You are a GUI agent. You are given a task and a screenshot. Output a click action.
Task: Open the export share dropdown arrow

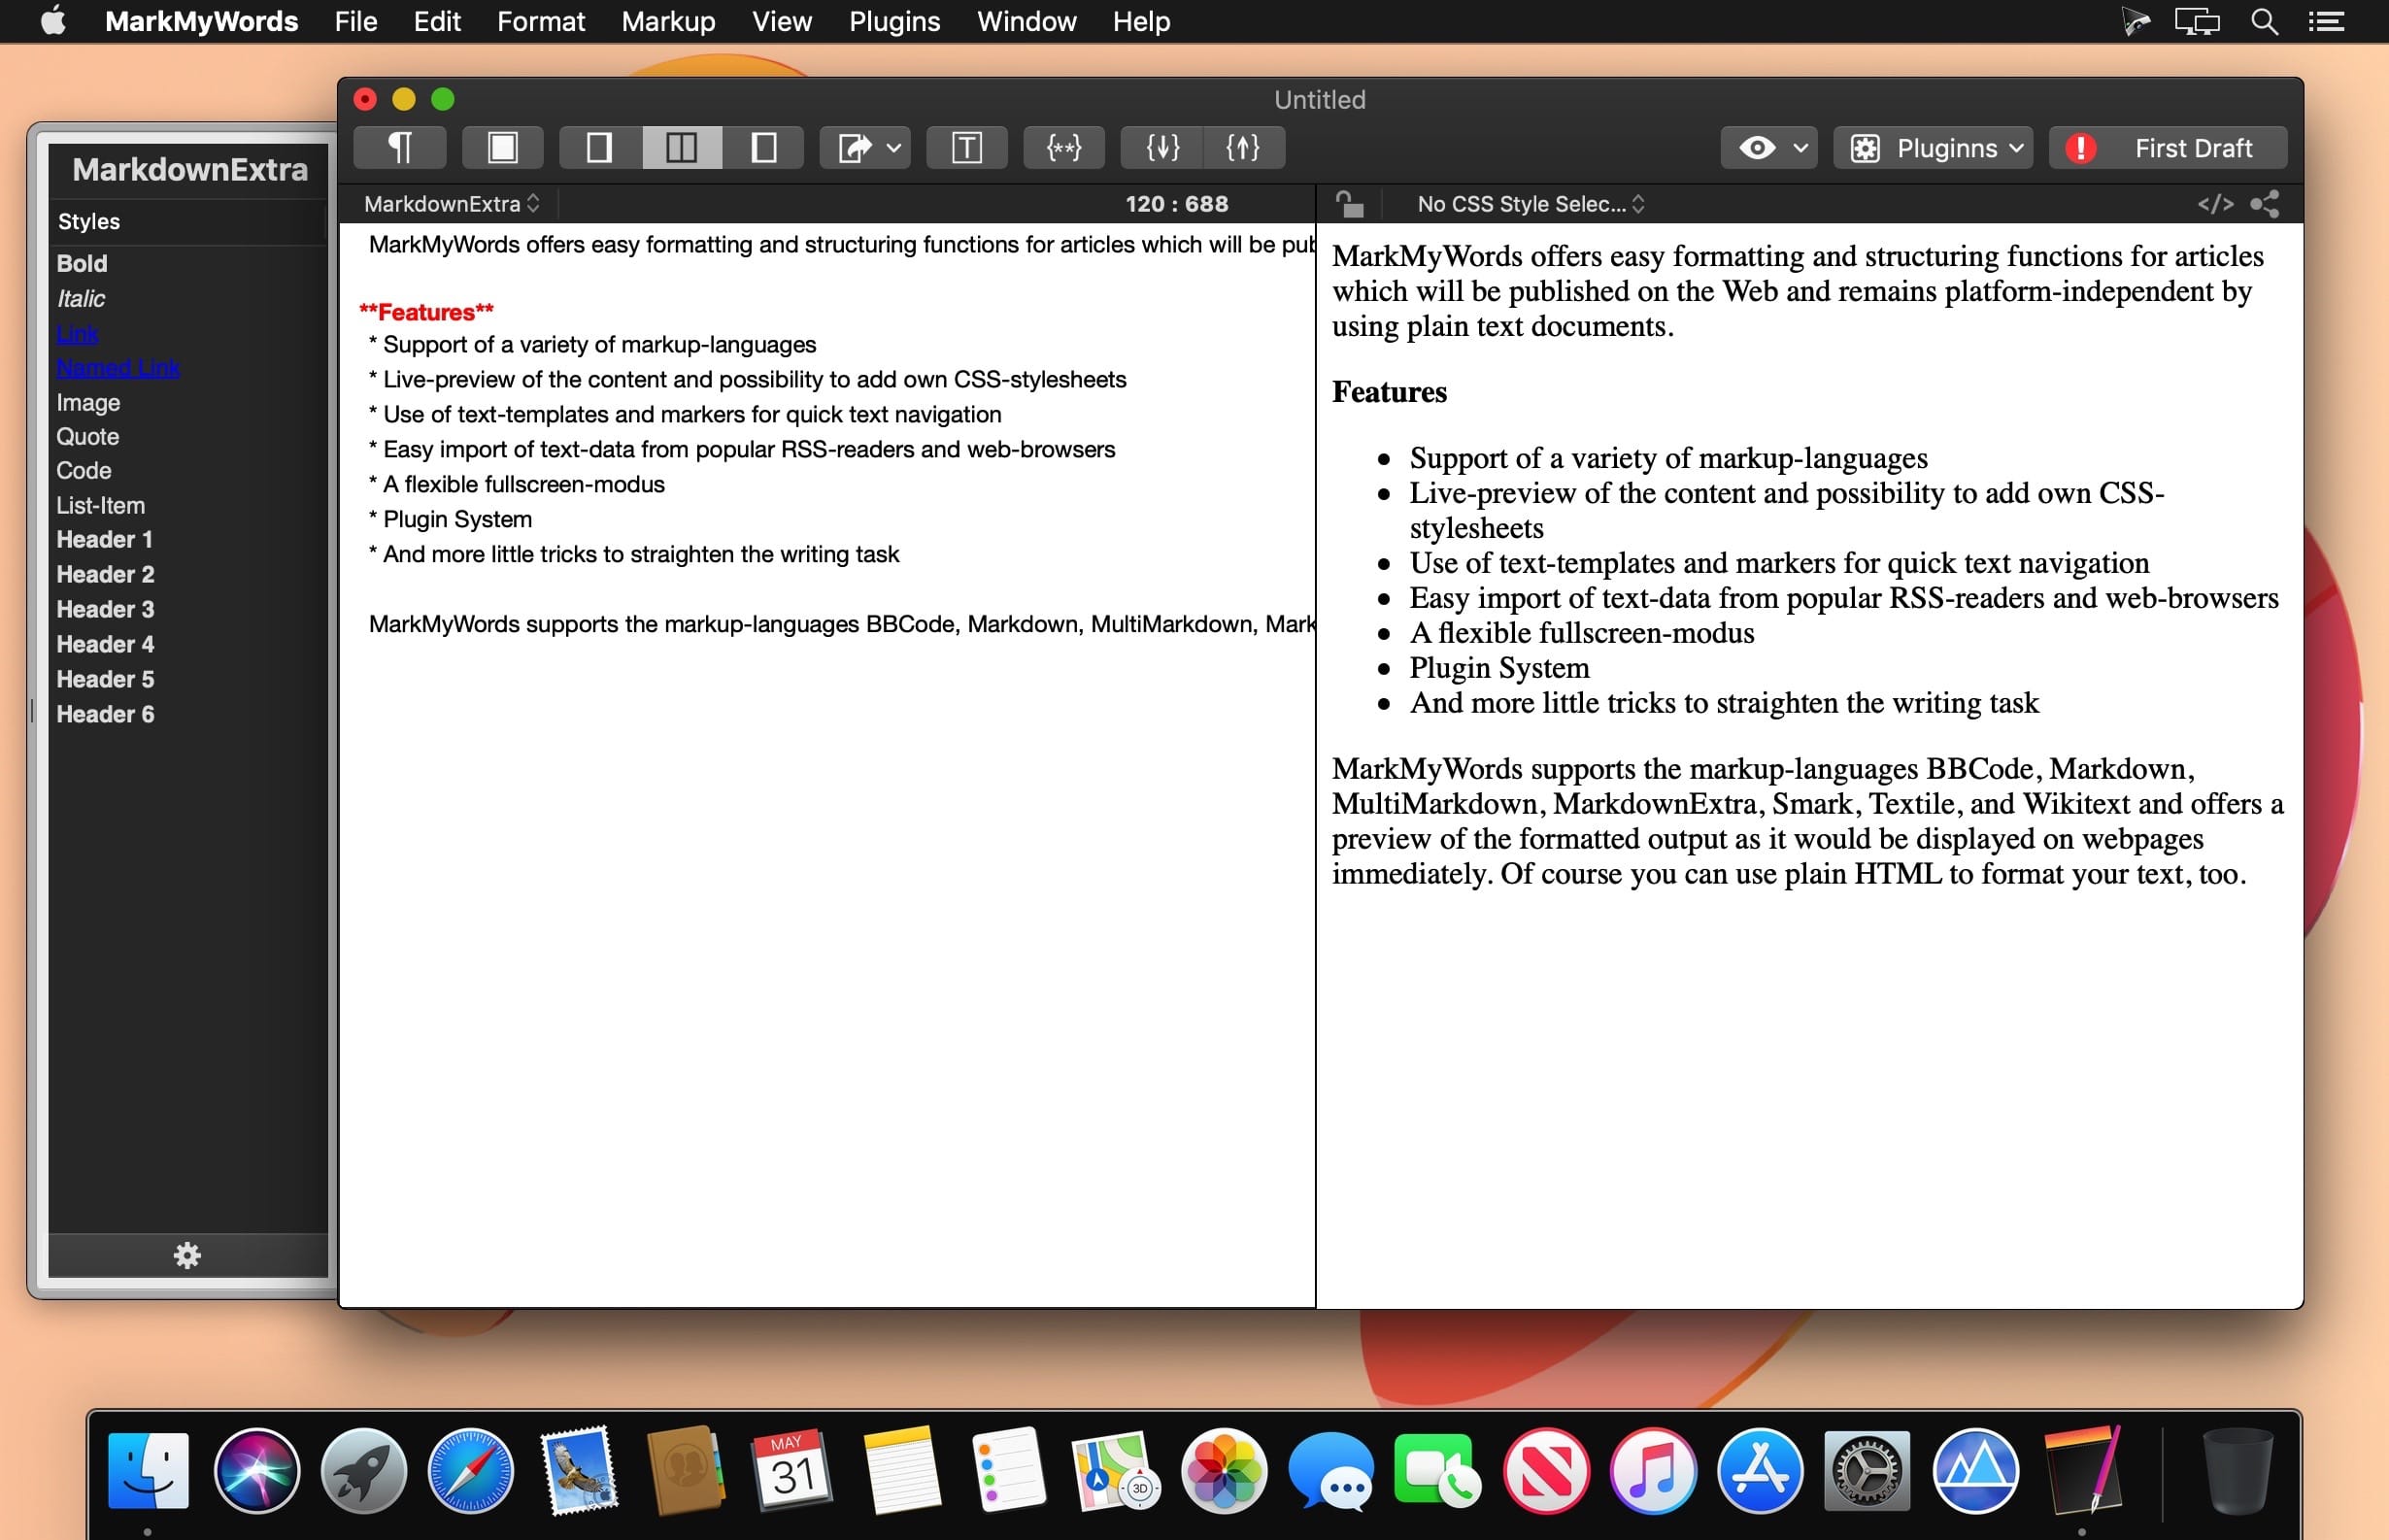tap(894, 148)
